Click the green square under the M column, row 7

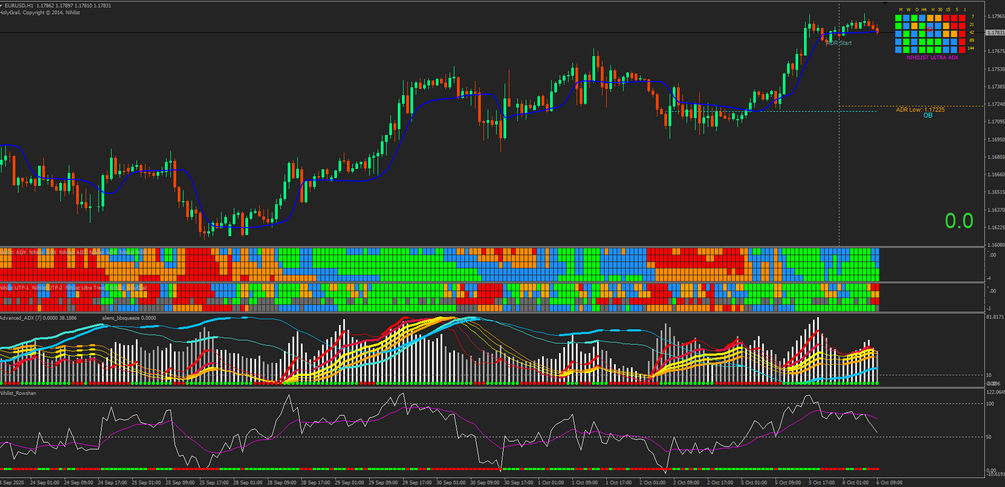(898, 18)
